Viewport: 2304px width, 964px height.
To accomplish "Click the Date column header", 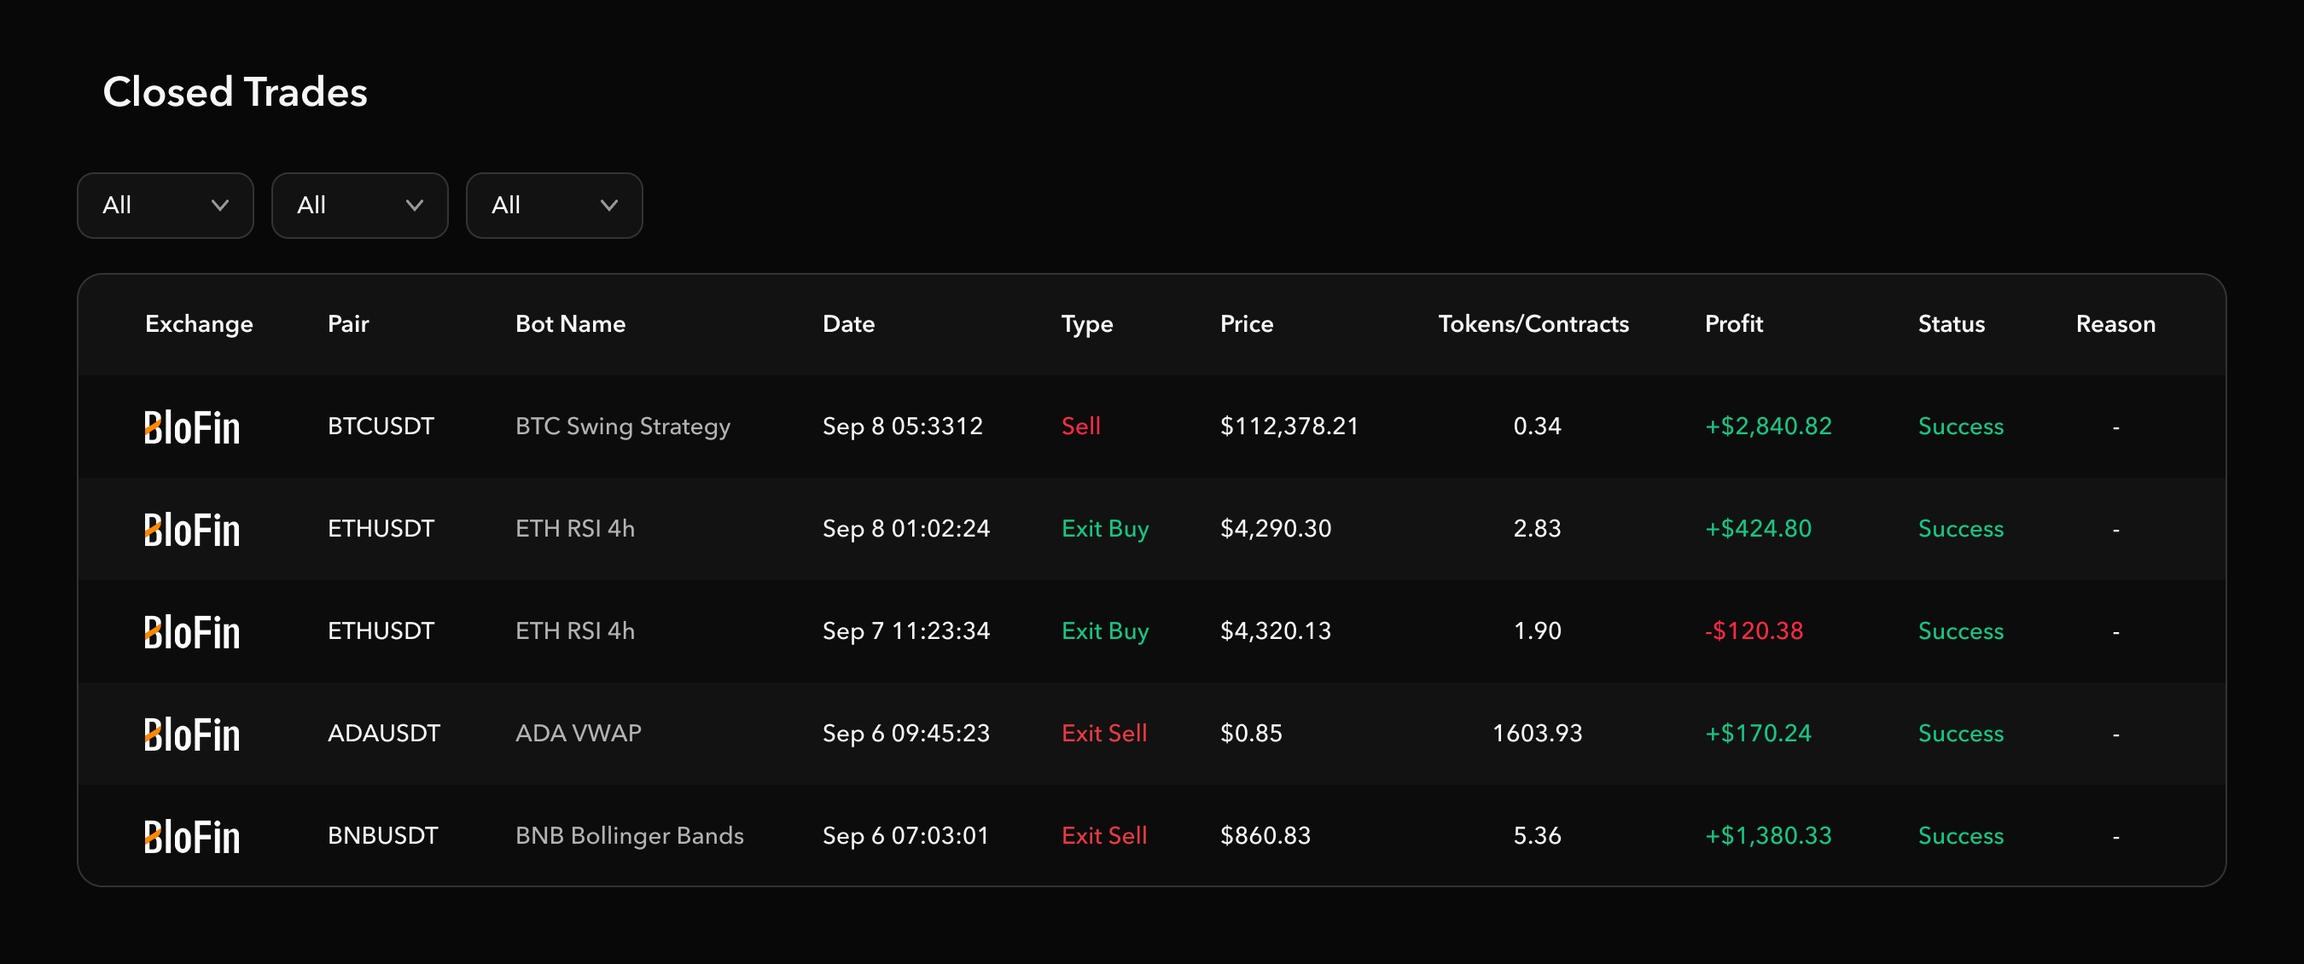I will coord(848,324).
